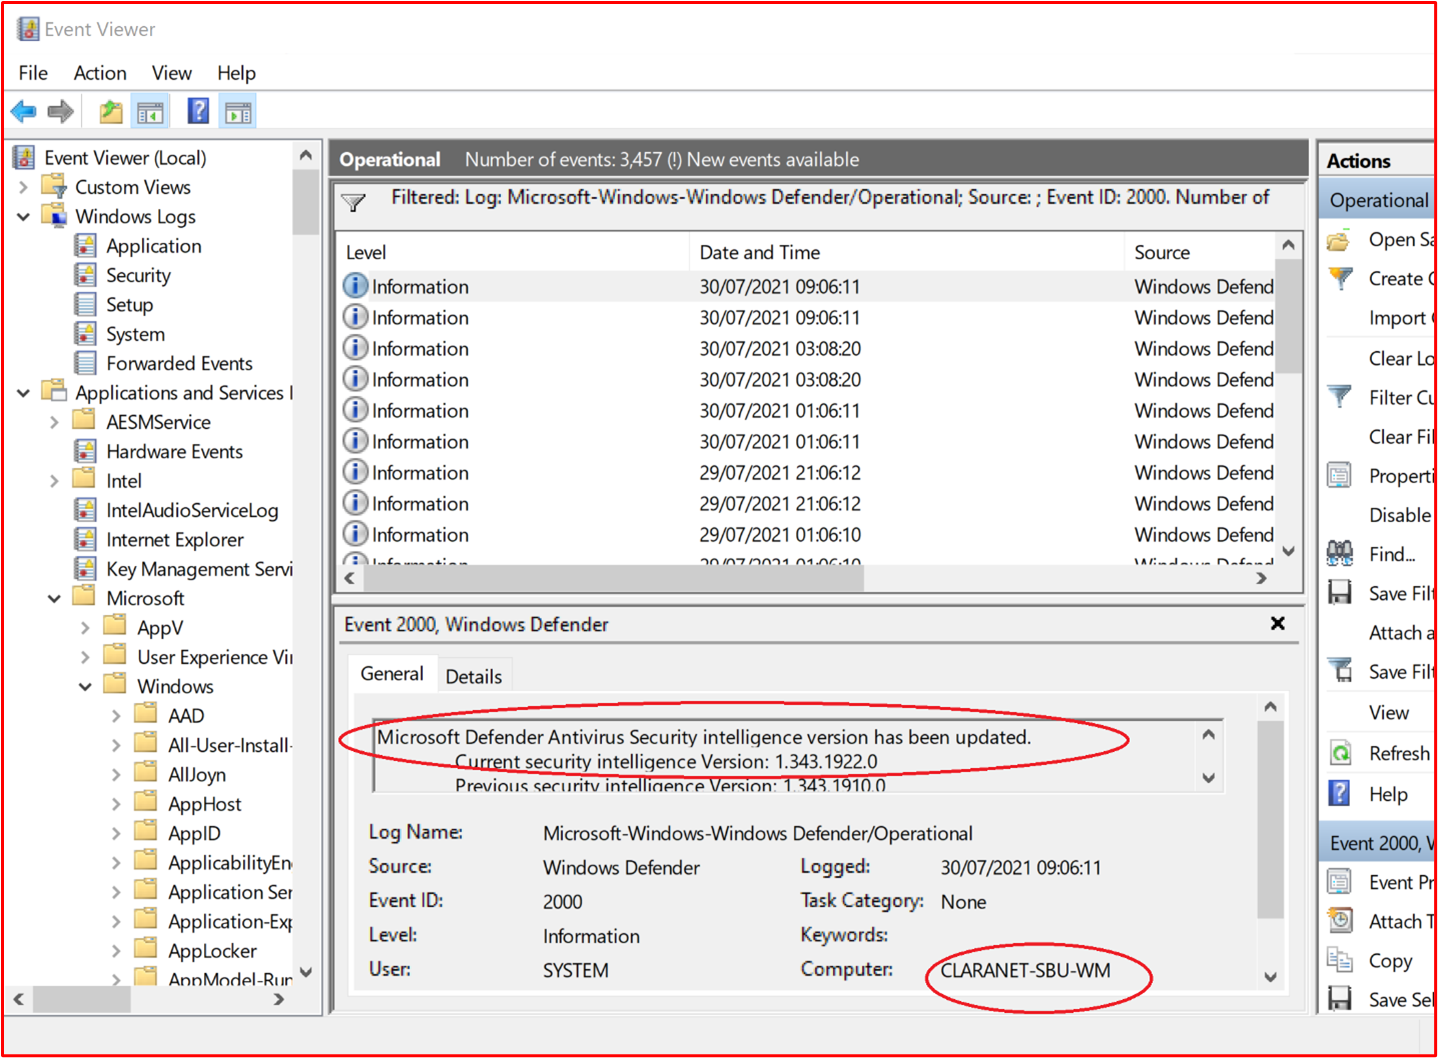Select Forwarded Events in the tree
The height and width of the screenshot is (1058, 1438).
(x=179, y=363)
